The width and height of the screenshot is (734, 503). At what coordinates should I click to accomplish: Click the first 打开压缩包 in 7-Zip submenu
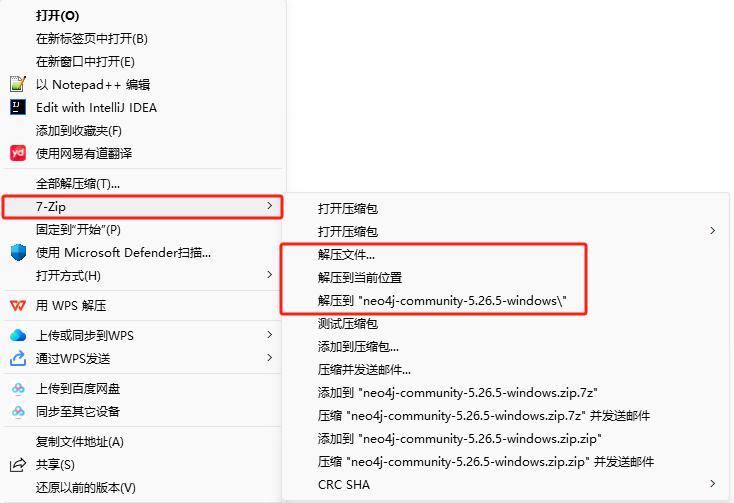click(x=348, y=208)
